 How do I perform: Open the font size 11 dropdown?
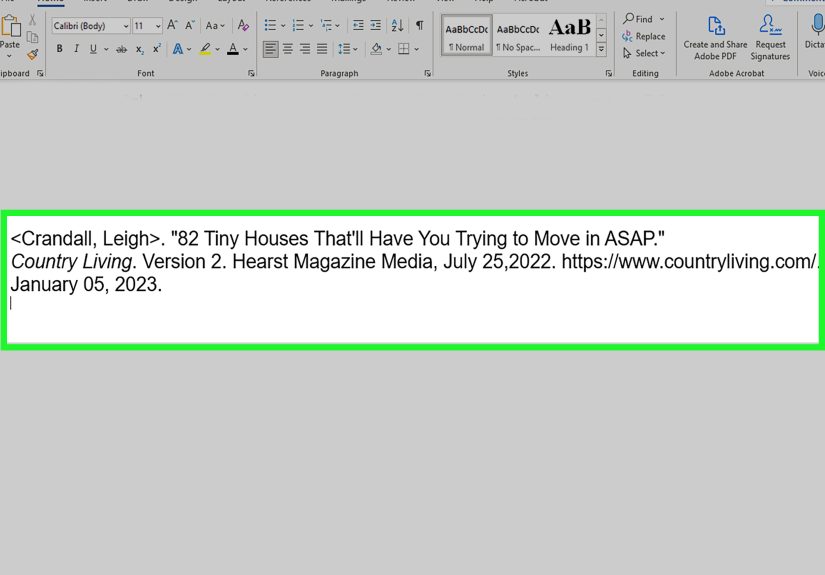point(158,26)
